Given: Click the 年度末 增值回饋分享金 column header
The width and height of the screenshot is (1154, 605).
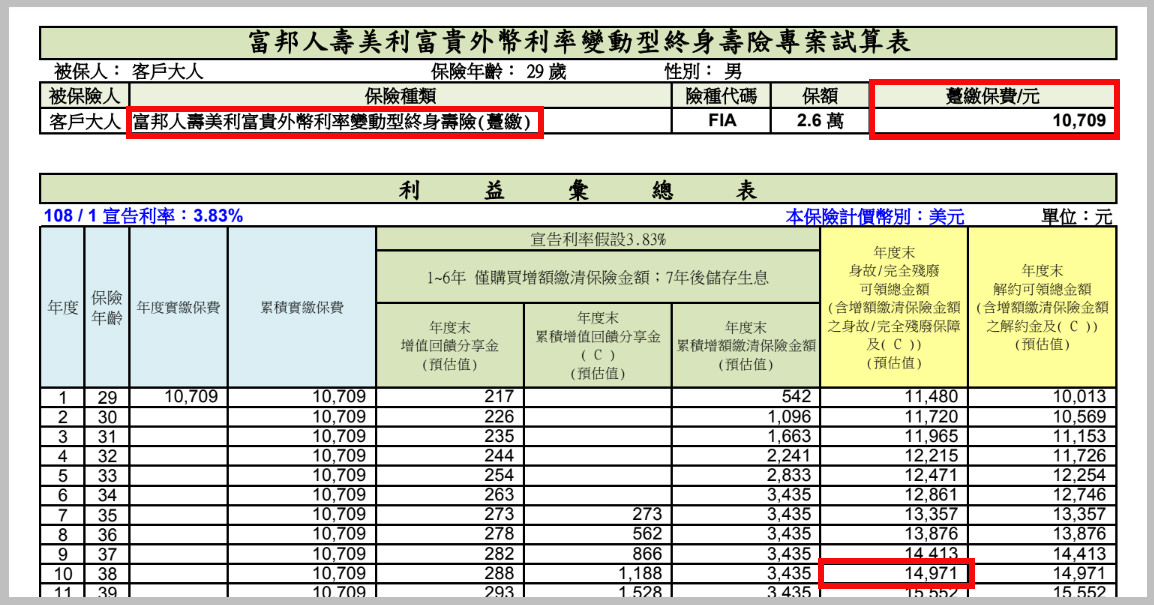Looking at the screenshot, I should pos(450,345).
